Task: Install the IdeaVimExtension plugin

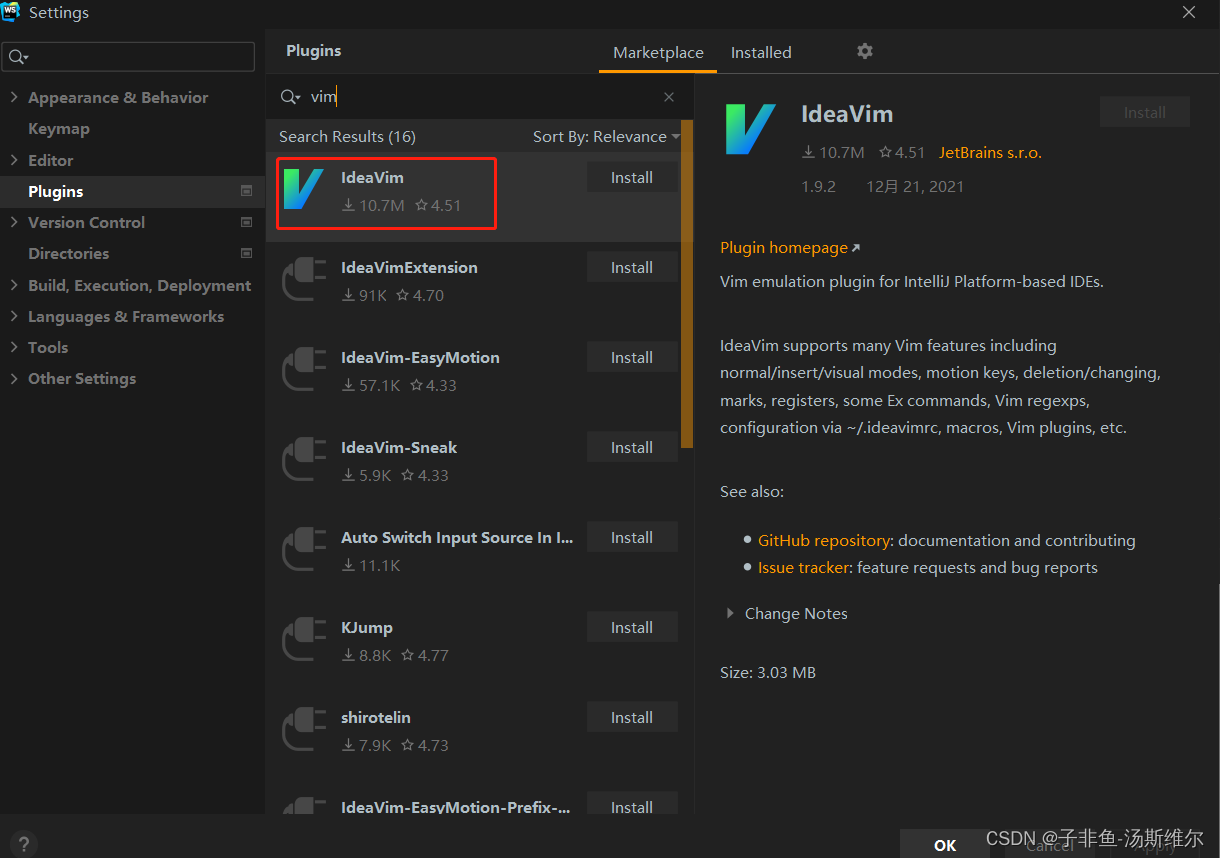Action: click(632, 267)
